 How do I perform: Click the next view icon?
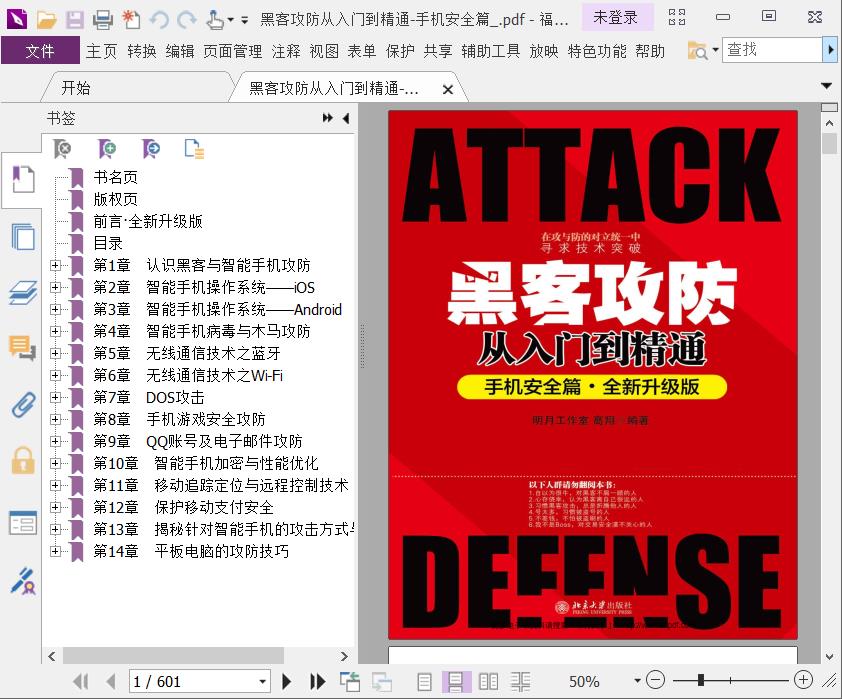tap(382, 681)
